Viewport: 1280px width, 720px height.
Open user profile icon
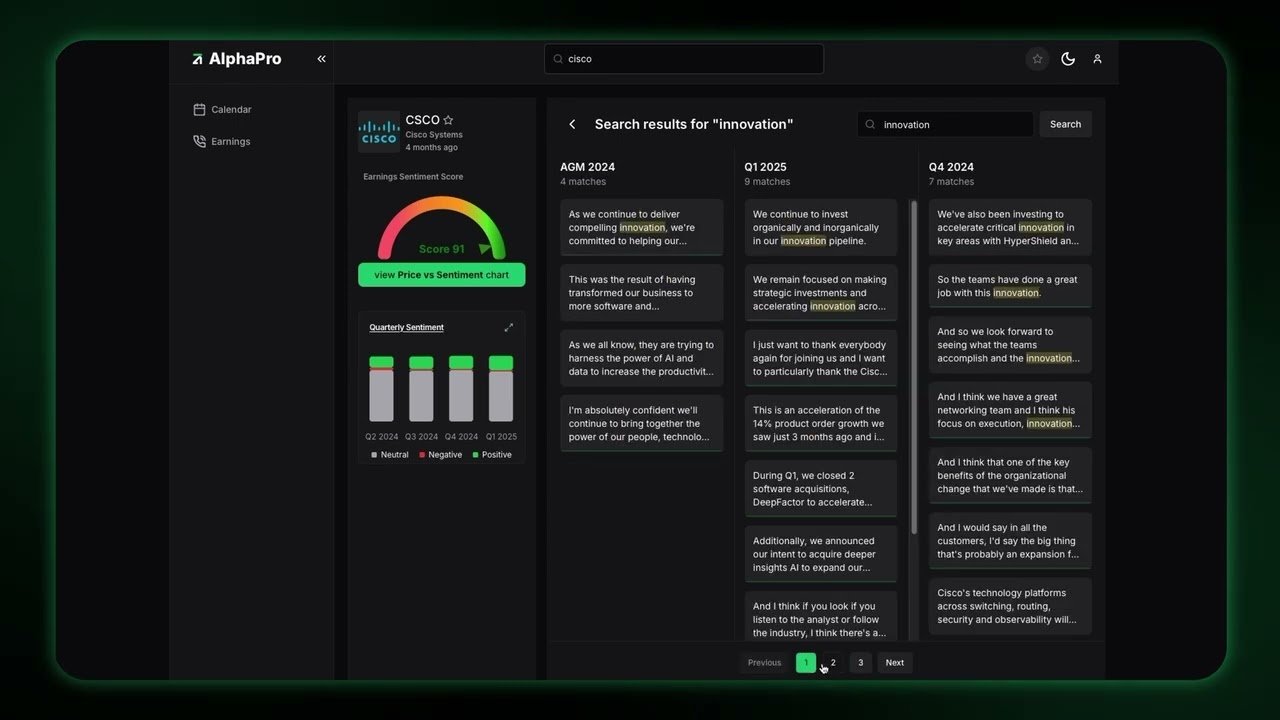(1097, 59)
